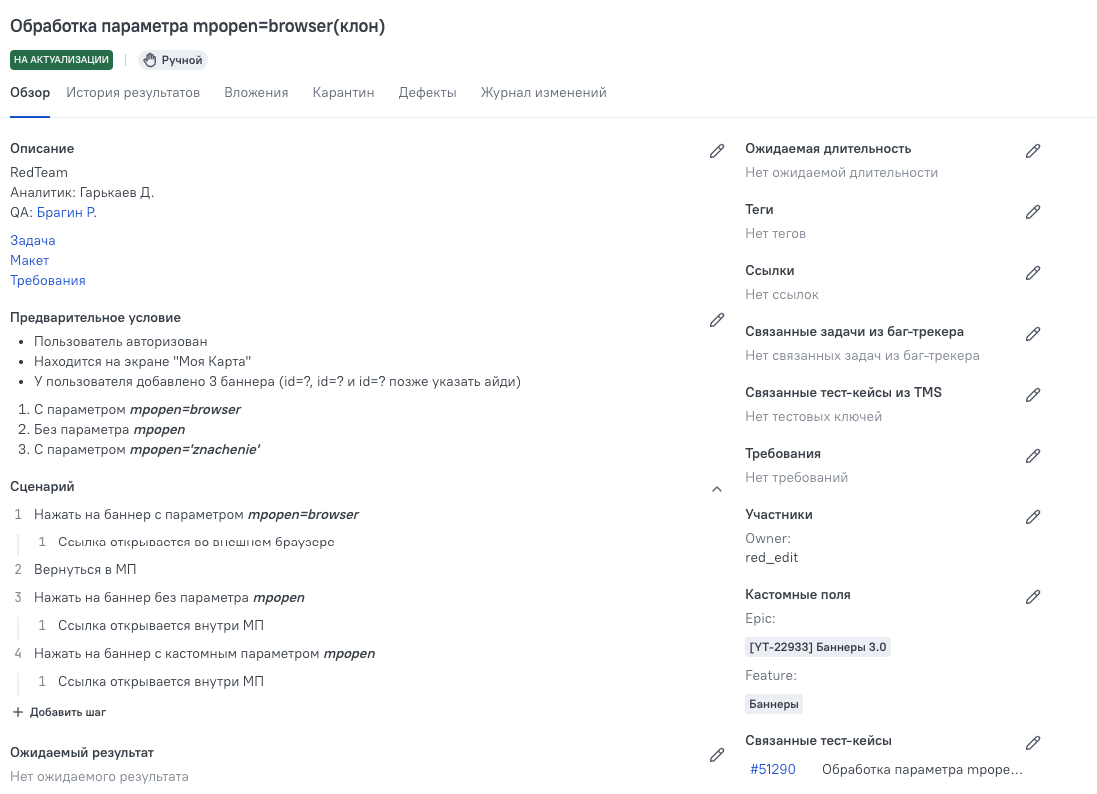Edit Кастомные поля via pencil icon

[1033, 596]
